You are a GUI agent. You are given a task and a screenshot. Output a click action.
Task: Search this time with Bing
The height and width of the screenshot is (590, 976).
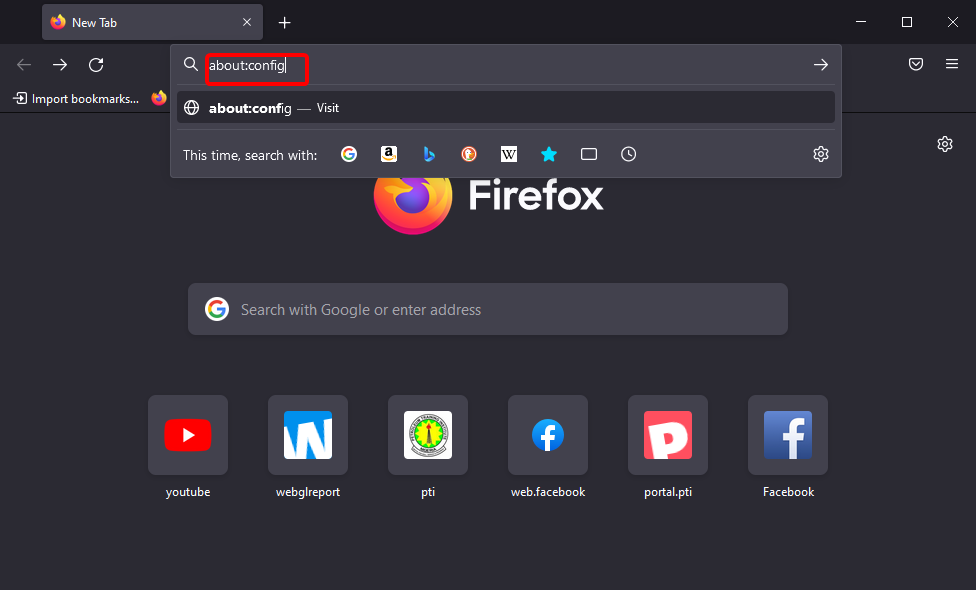click(429, 154)
